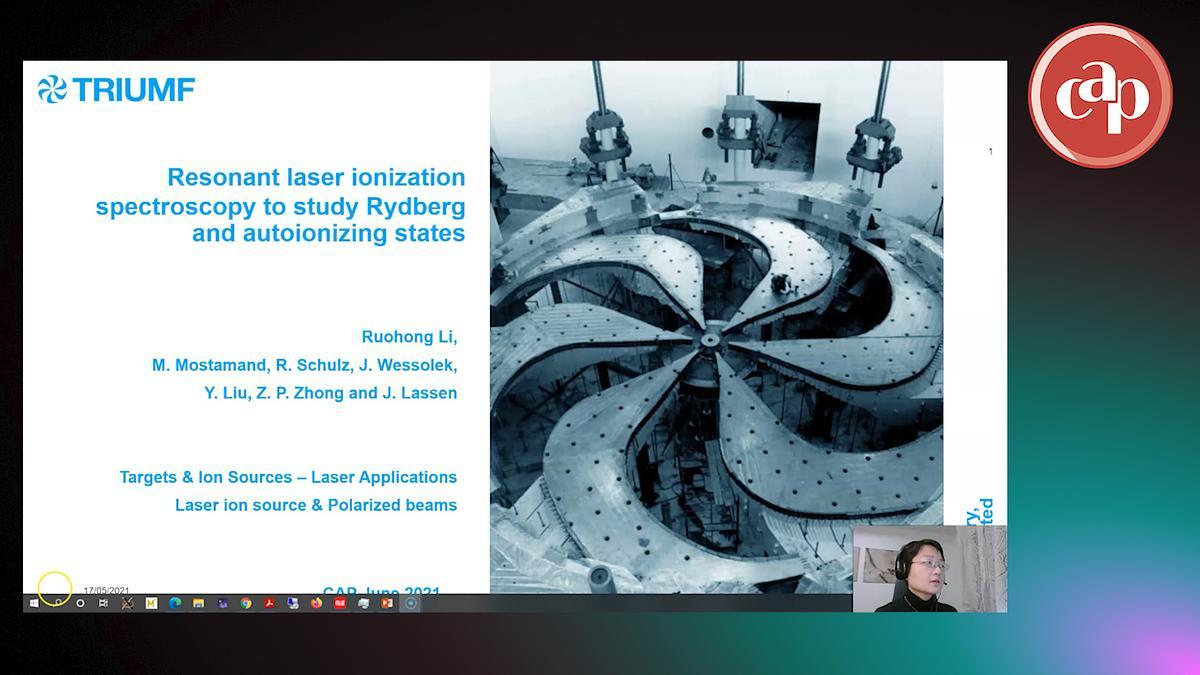Viewport: 1200px width, 675px height.
Task: Click the active blue circle app in taskbar
Action: point(410,603)
